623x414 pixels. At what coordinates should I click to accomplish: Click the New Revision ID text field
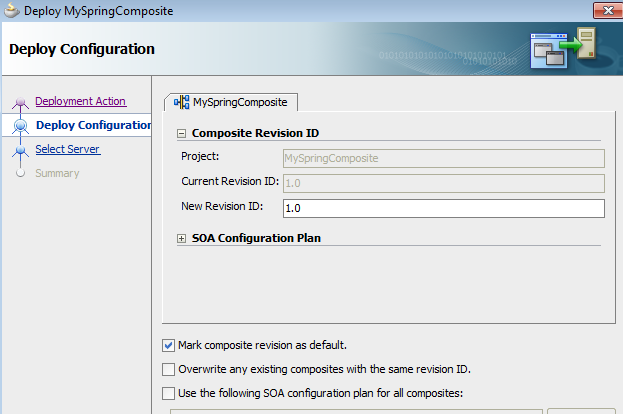(x=444, y=208)
